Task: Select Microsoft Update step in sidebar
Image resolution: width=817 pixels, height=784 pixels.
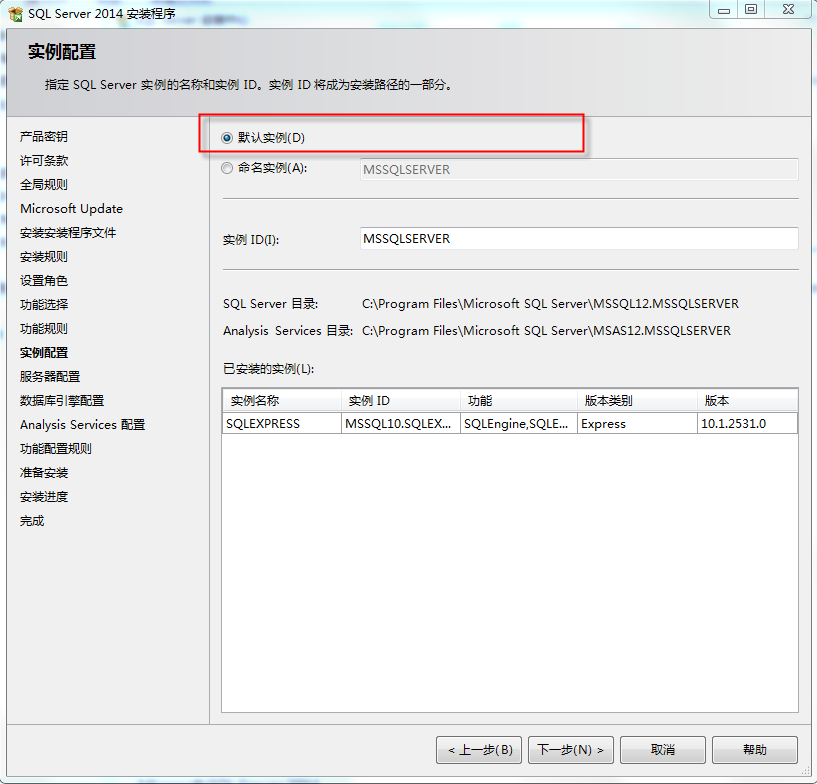Action: 71,208
